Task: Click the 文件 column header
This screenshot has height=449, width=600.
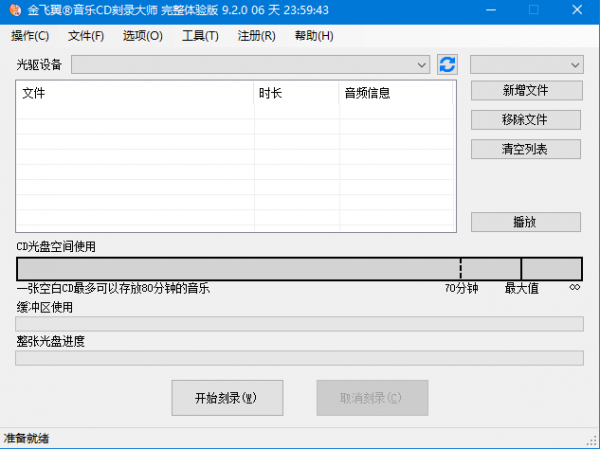Action: tap(135, 93)
